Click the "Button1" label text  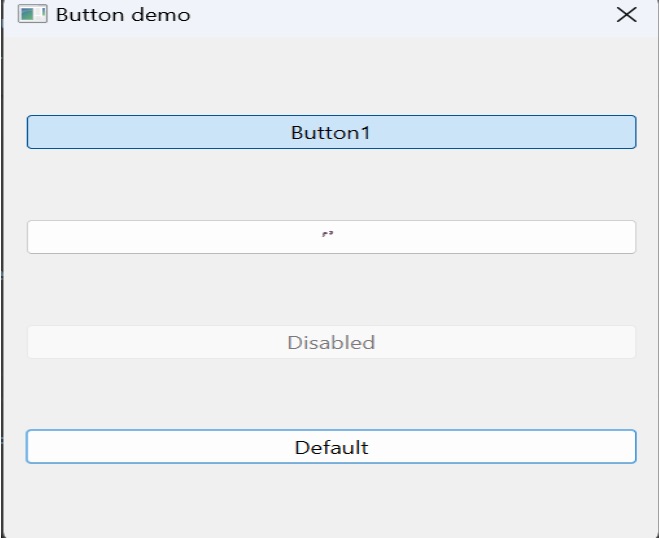pyautogui.click(x=331, y=132)
